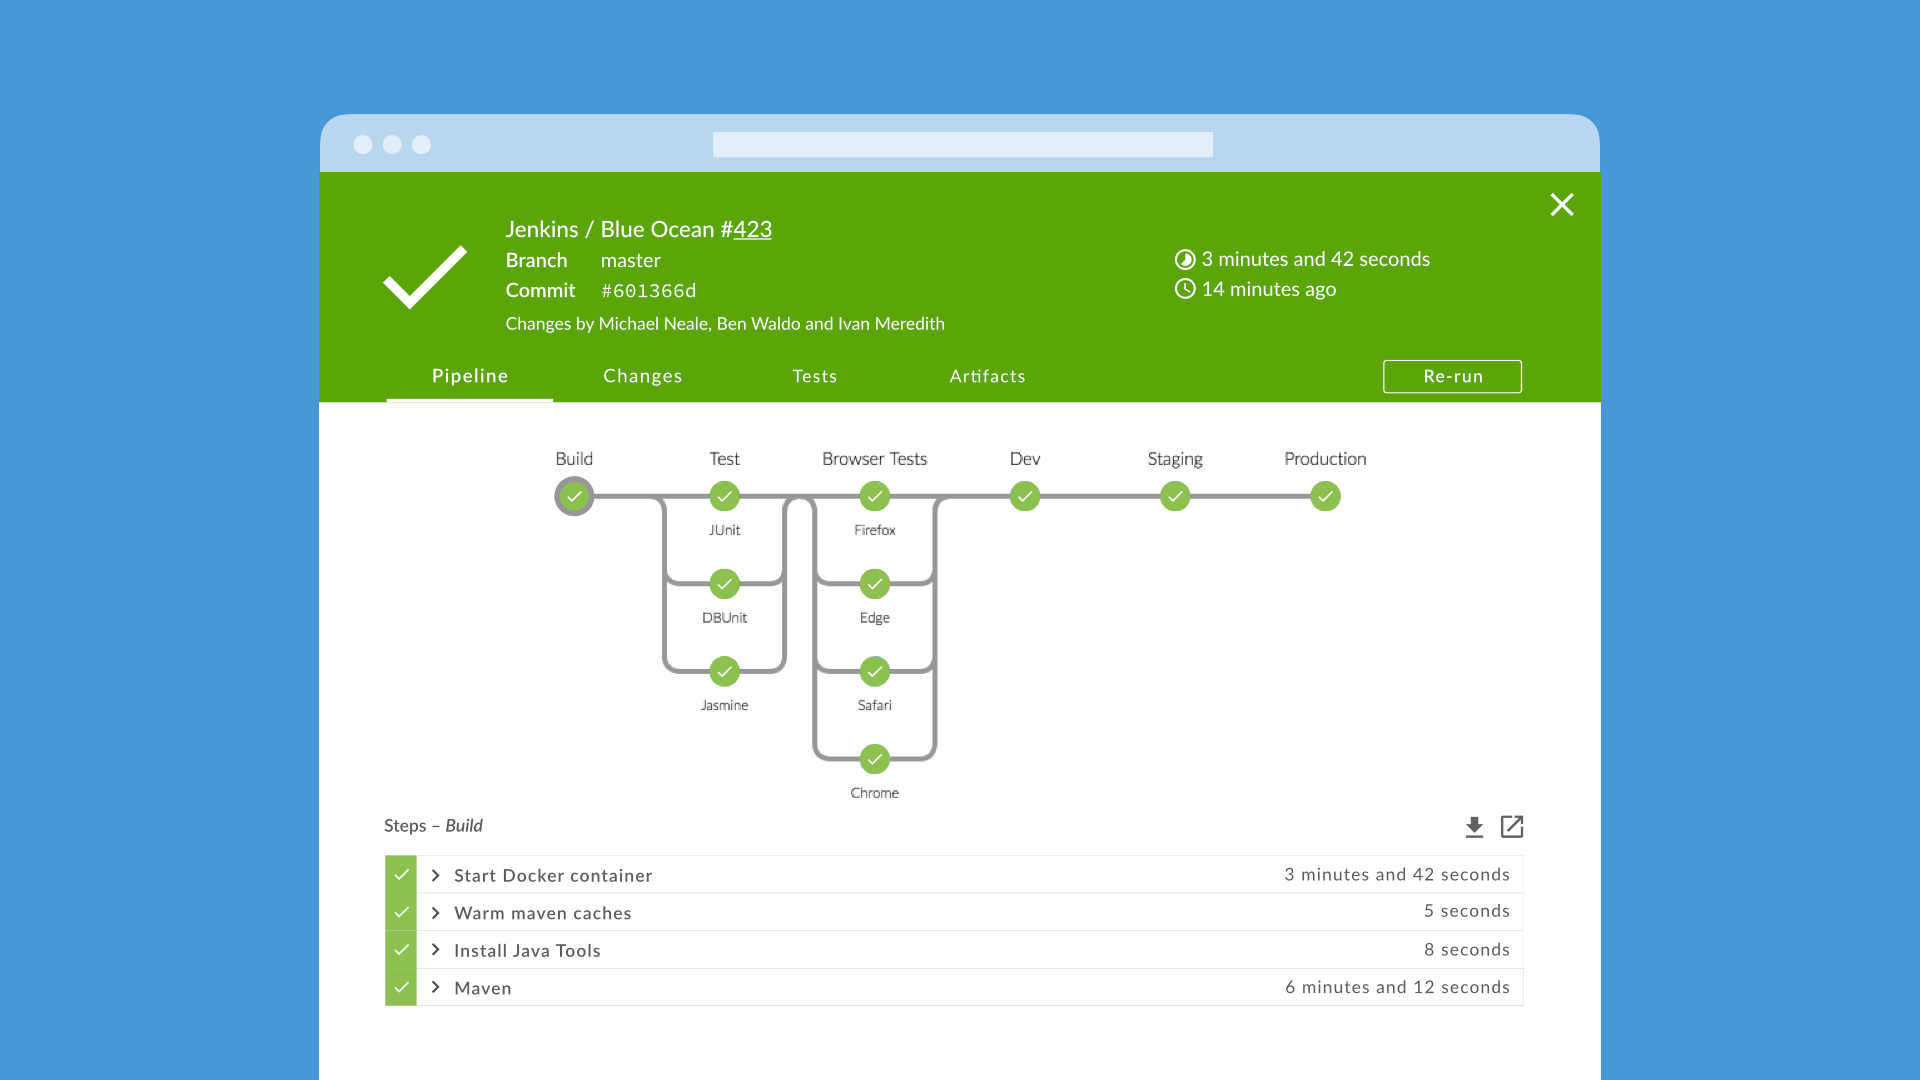
Task: Click the Re-run button
Action: click(x=1452, y=377)
